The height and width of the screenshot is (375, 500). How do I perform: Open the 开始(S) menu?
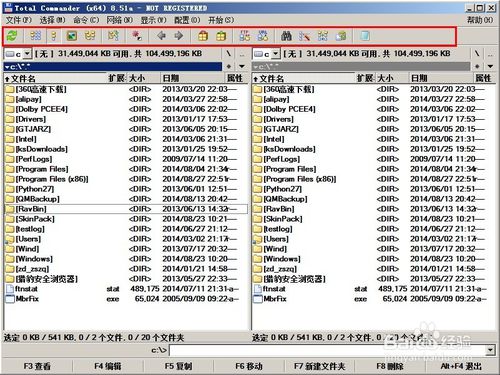click(x=221, y=20)
